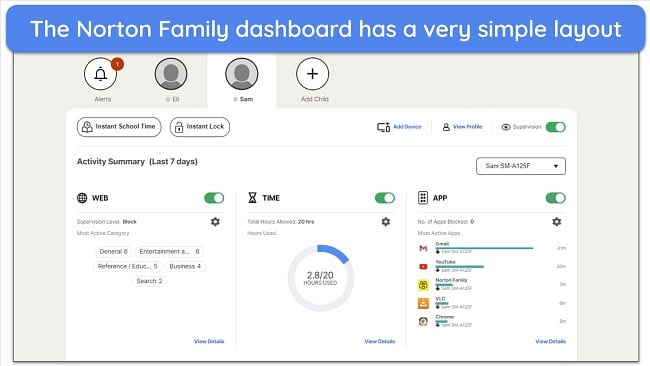
Task: Click the Norton Family app icon
Action: click(423, 285)
